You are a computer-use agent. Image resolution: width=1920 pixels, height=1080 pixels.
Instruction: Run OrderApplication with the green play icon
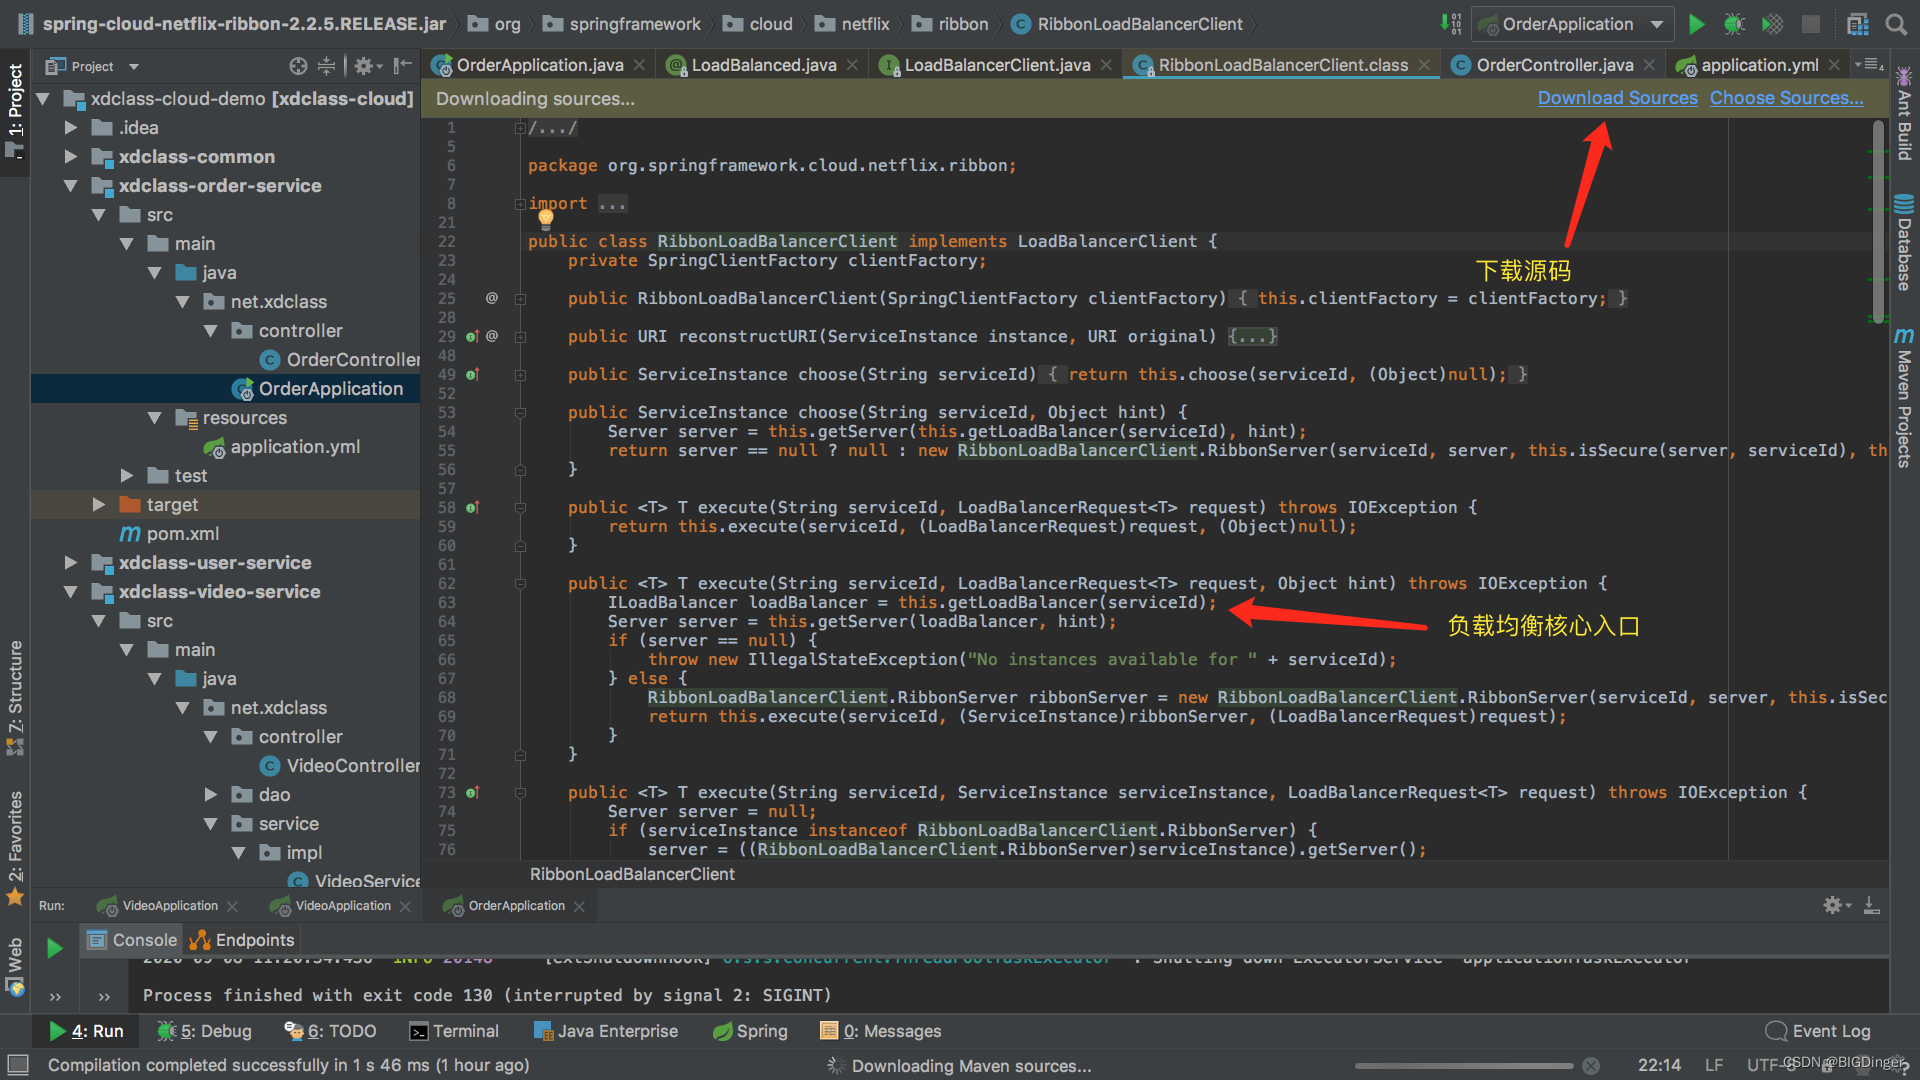pyautogui.click(x=1697, y=24)
